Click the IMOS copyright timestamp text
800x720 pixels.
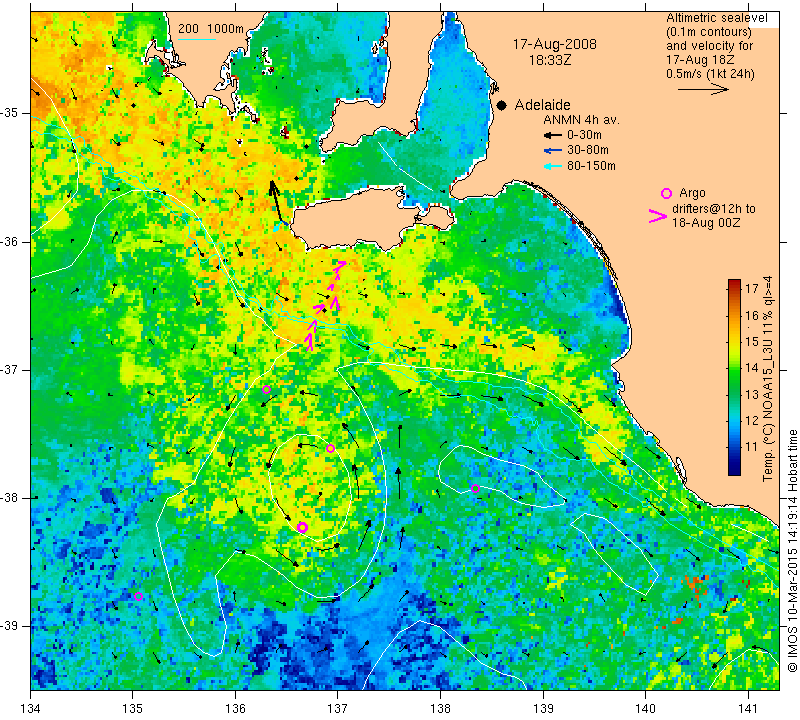click(792, 551)
